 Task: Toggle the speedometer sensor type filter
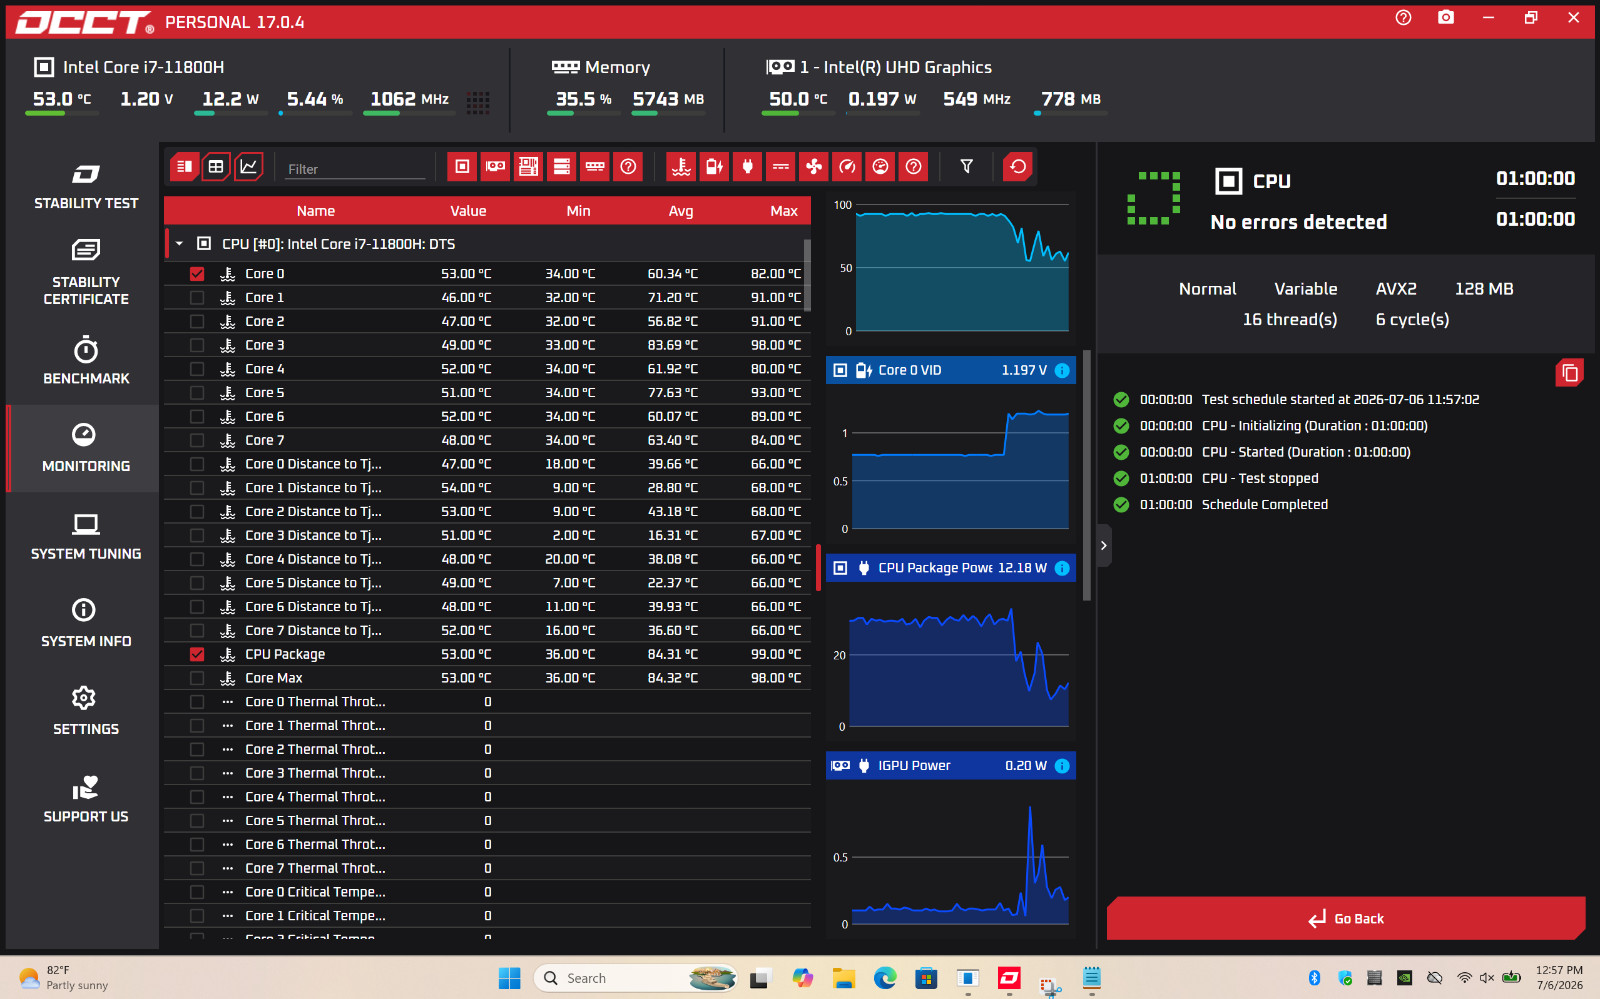point(847,167)
